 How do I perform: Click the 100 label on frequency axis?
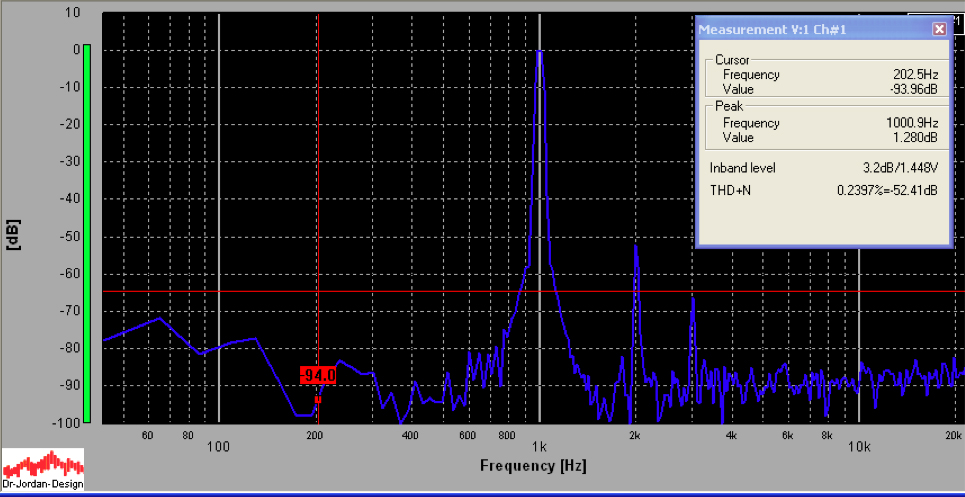tap(218, 446)
